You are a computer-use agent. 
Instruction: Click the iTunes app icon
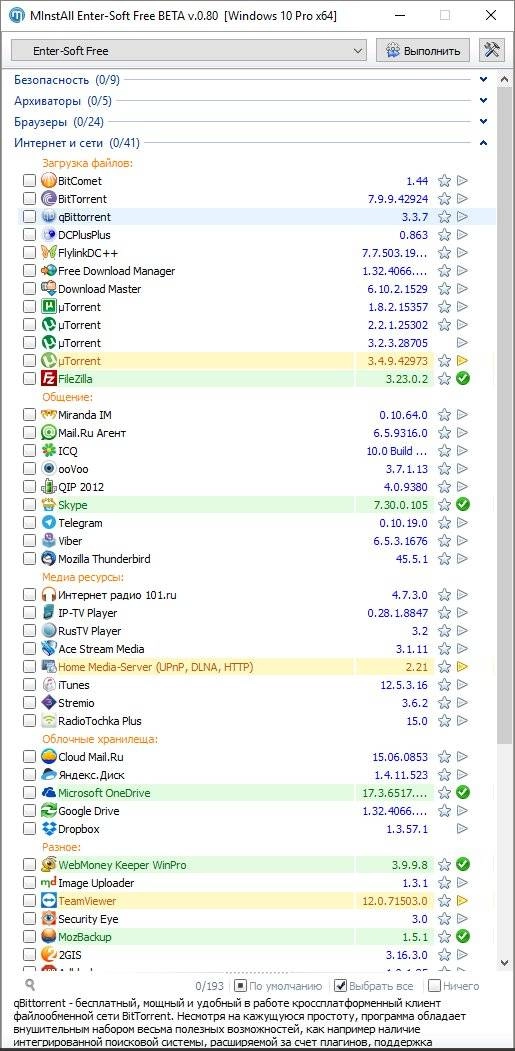pos(49,685)
